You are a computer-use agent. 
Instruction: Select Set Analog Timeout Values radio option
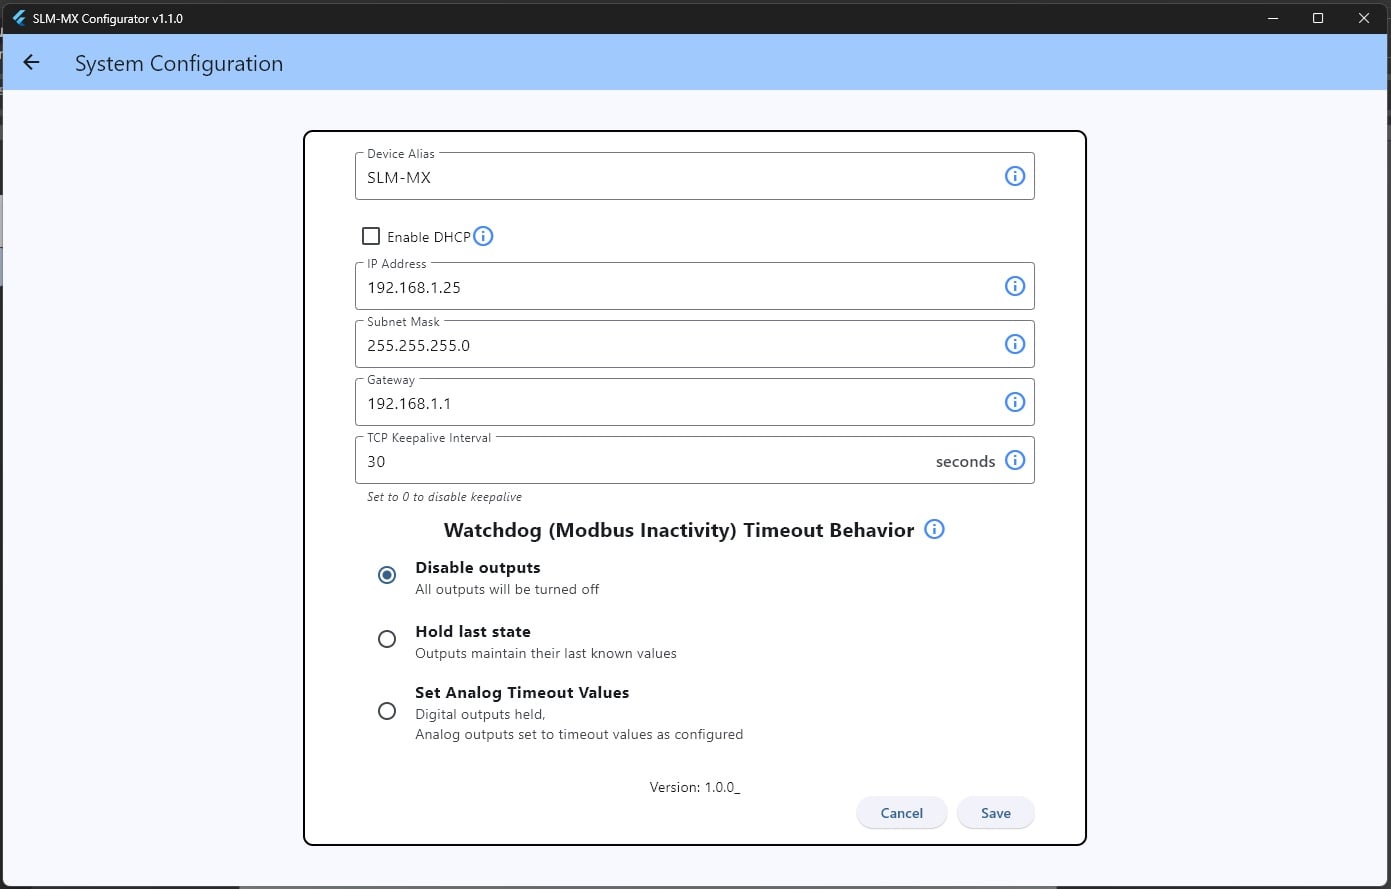coord(387,711)
